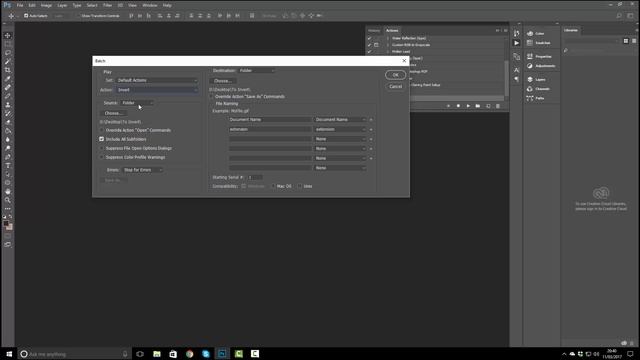Open the Source dropdown set to Folder
The height and width of the screenshot is (360, 640).
(x=138, y=103)
